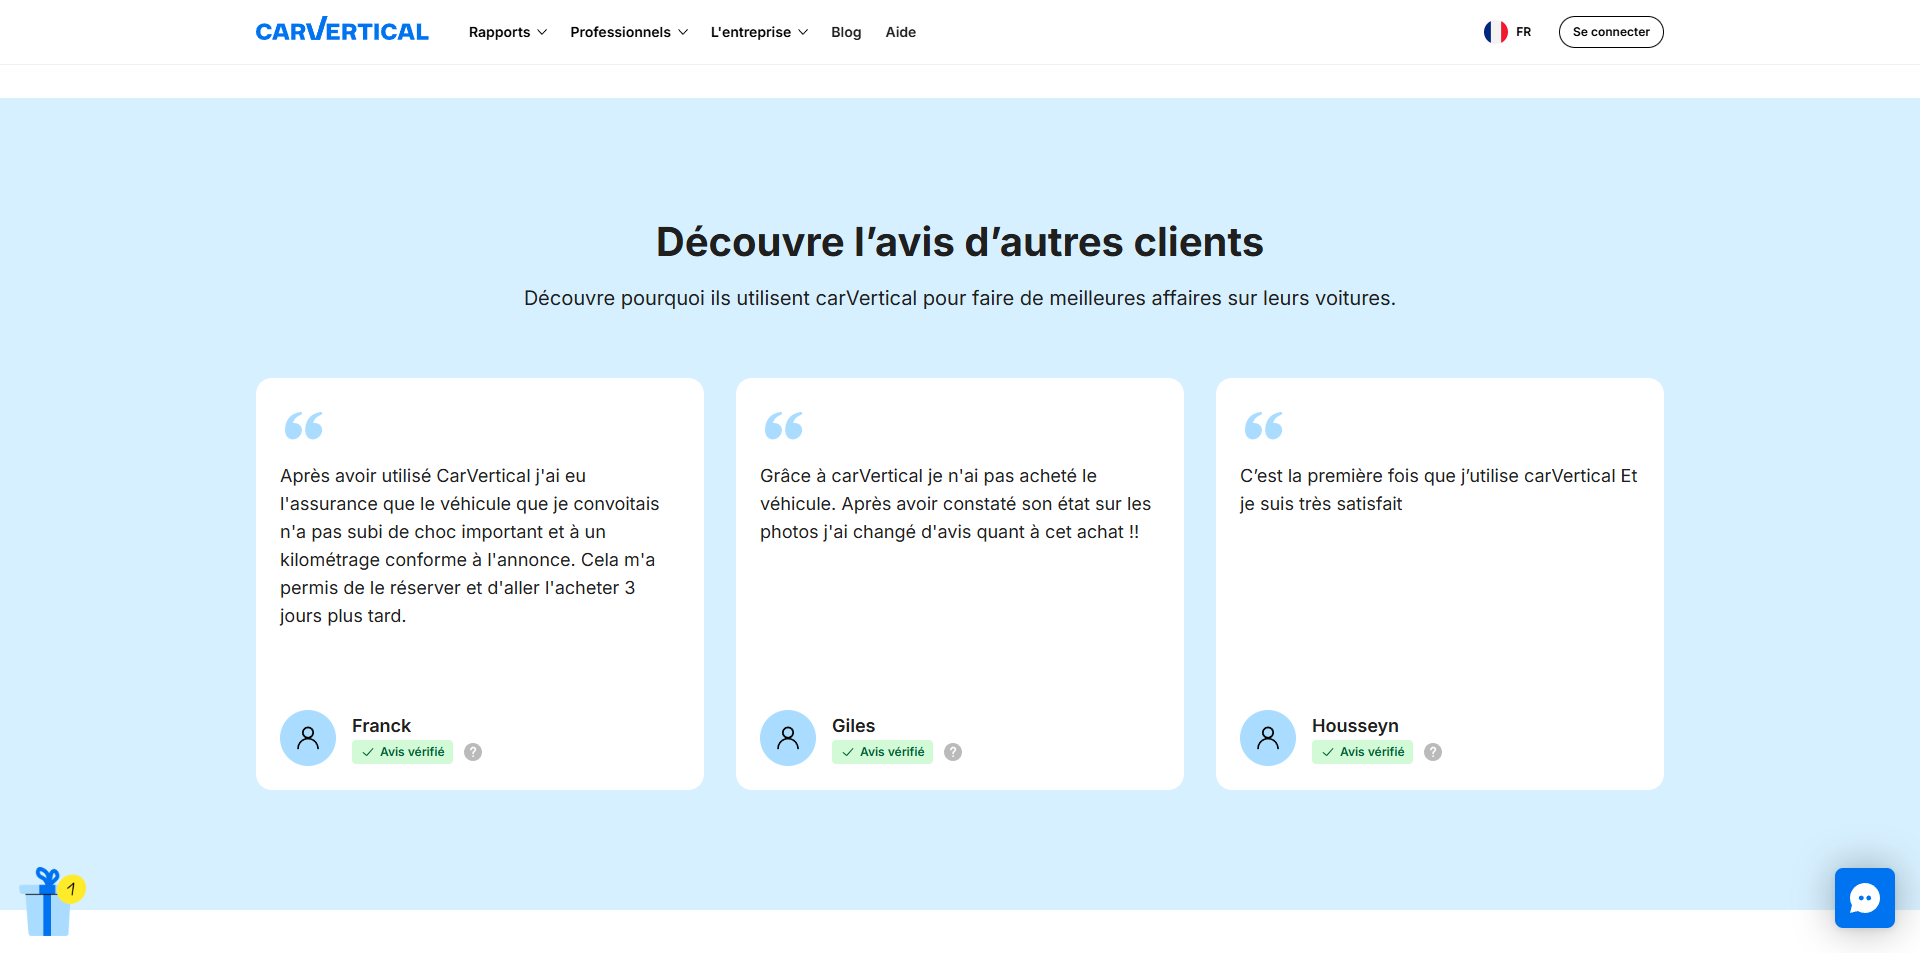Click Housseyn's Avis vérifié badge
The height and width of the screenshot is (953, 1920).
pyautogui.click(x=1363, y=752)
